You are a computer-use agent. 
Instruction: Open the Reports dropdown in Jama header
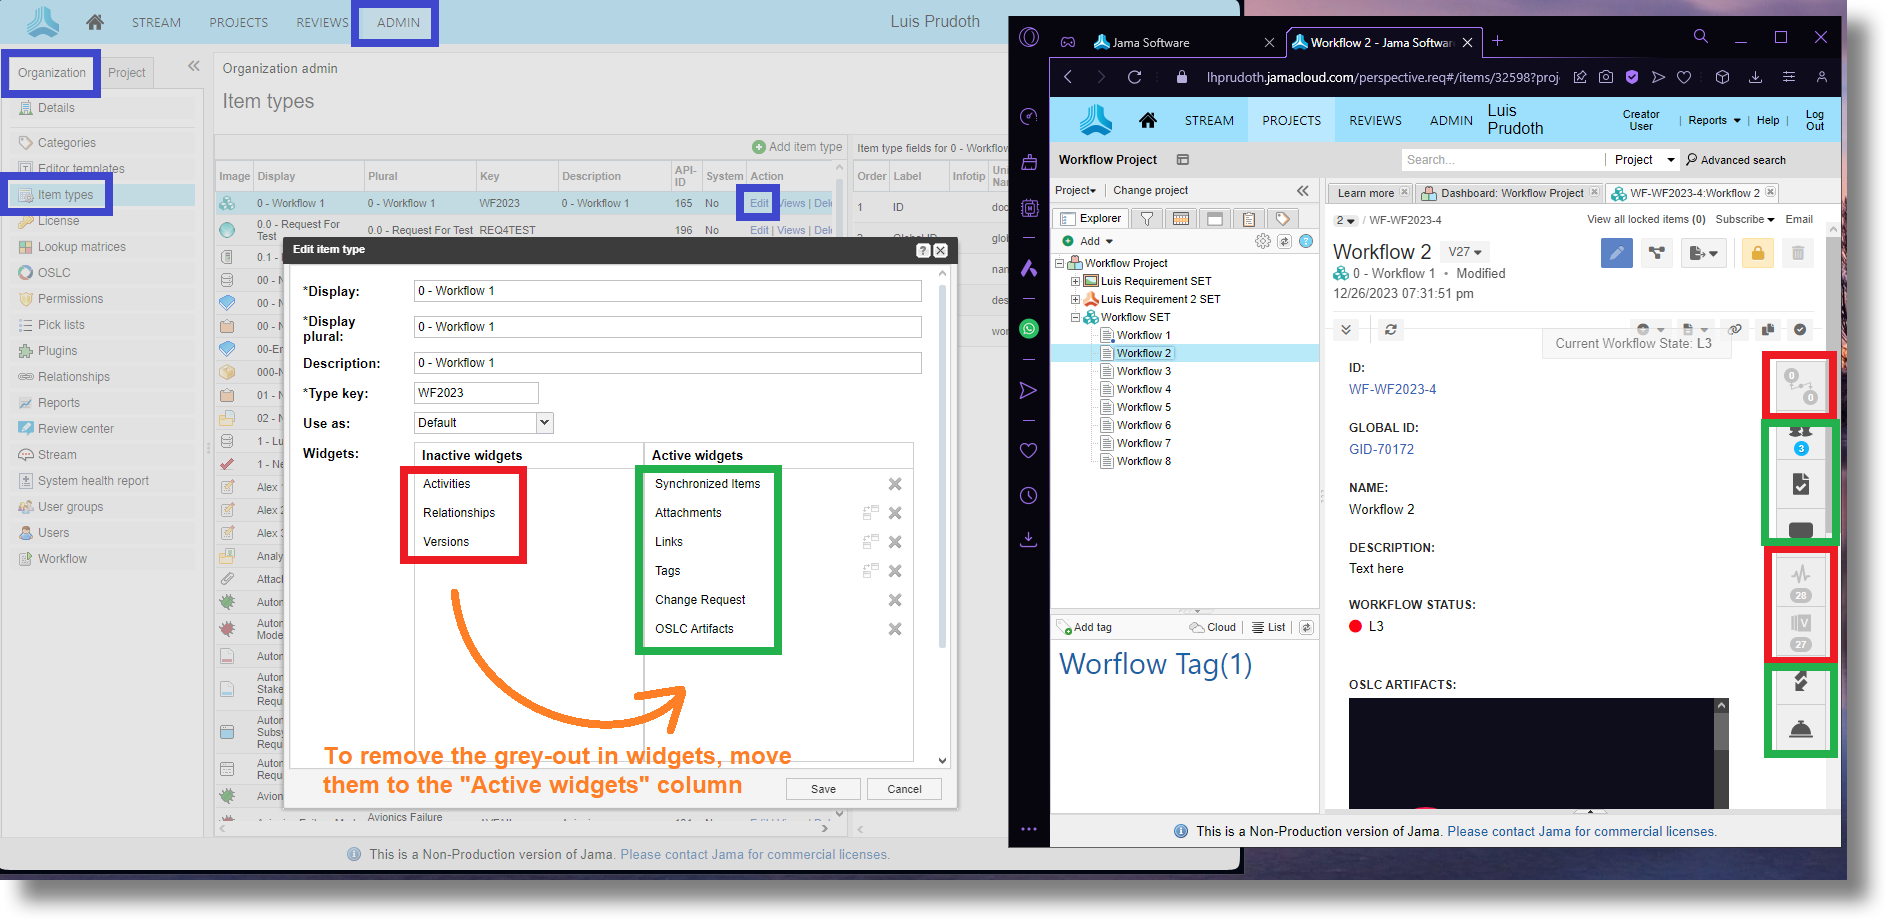1714,120
